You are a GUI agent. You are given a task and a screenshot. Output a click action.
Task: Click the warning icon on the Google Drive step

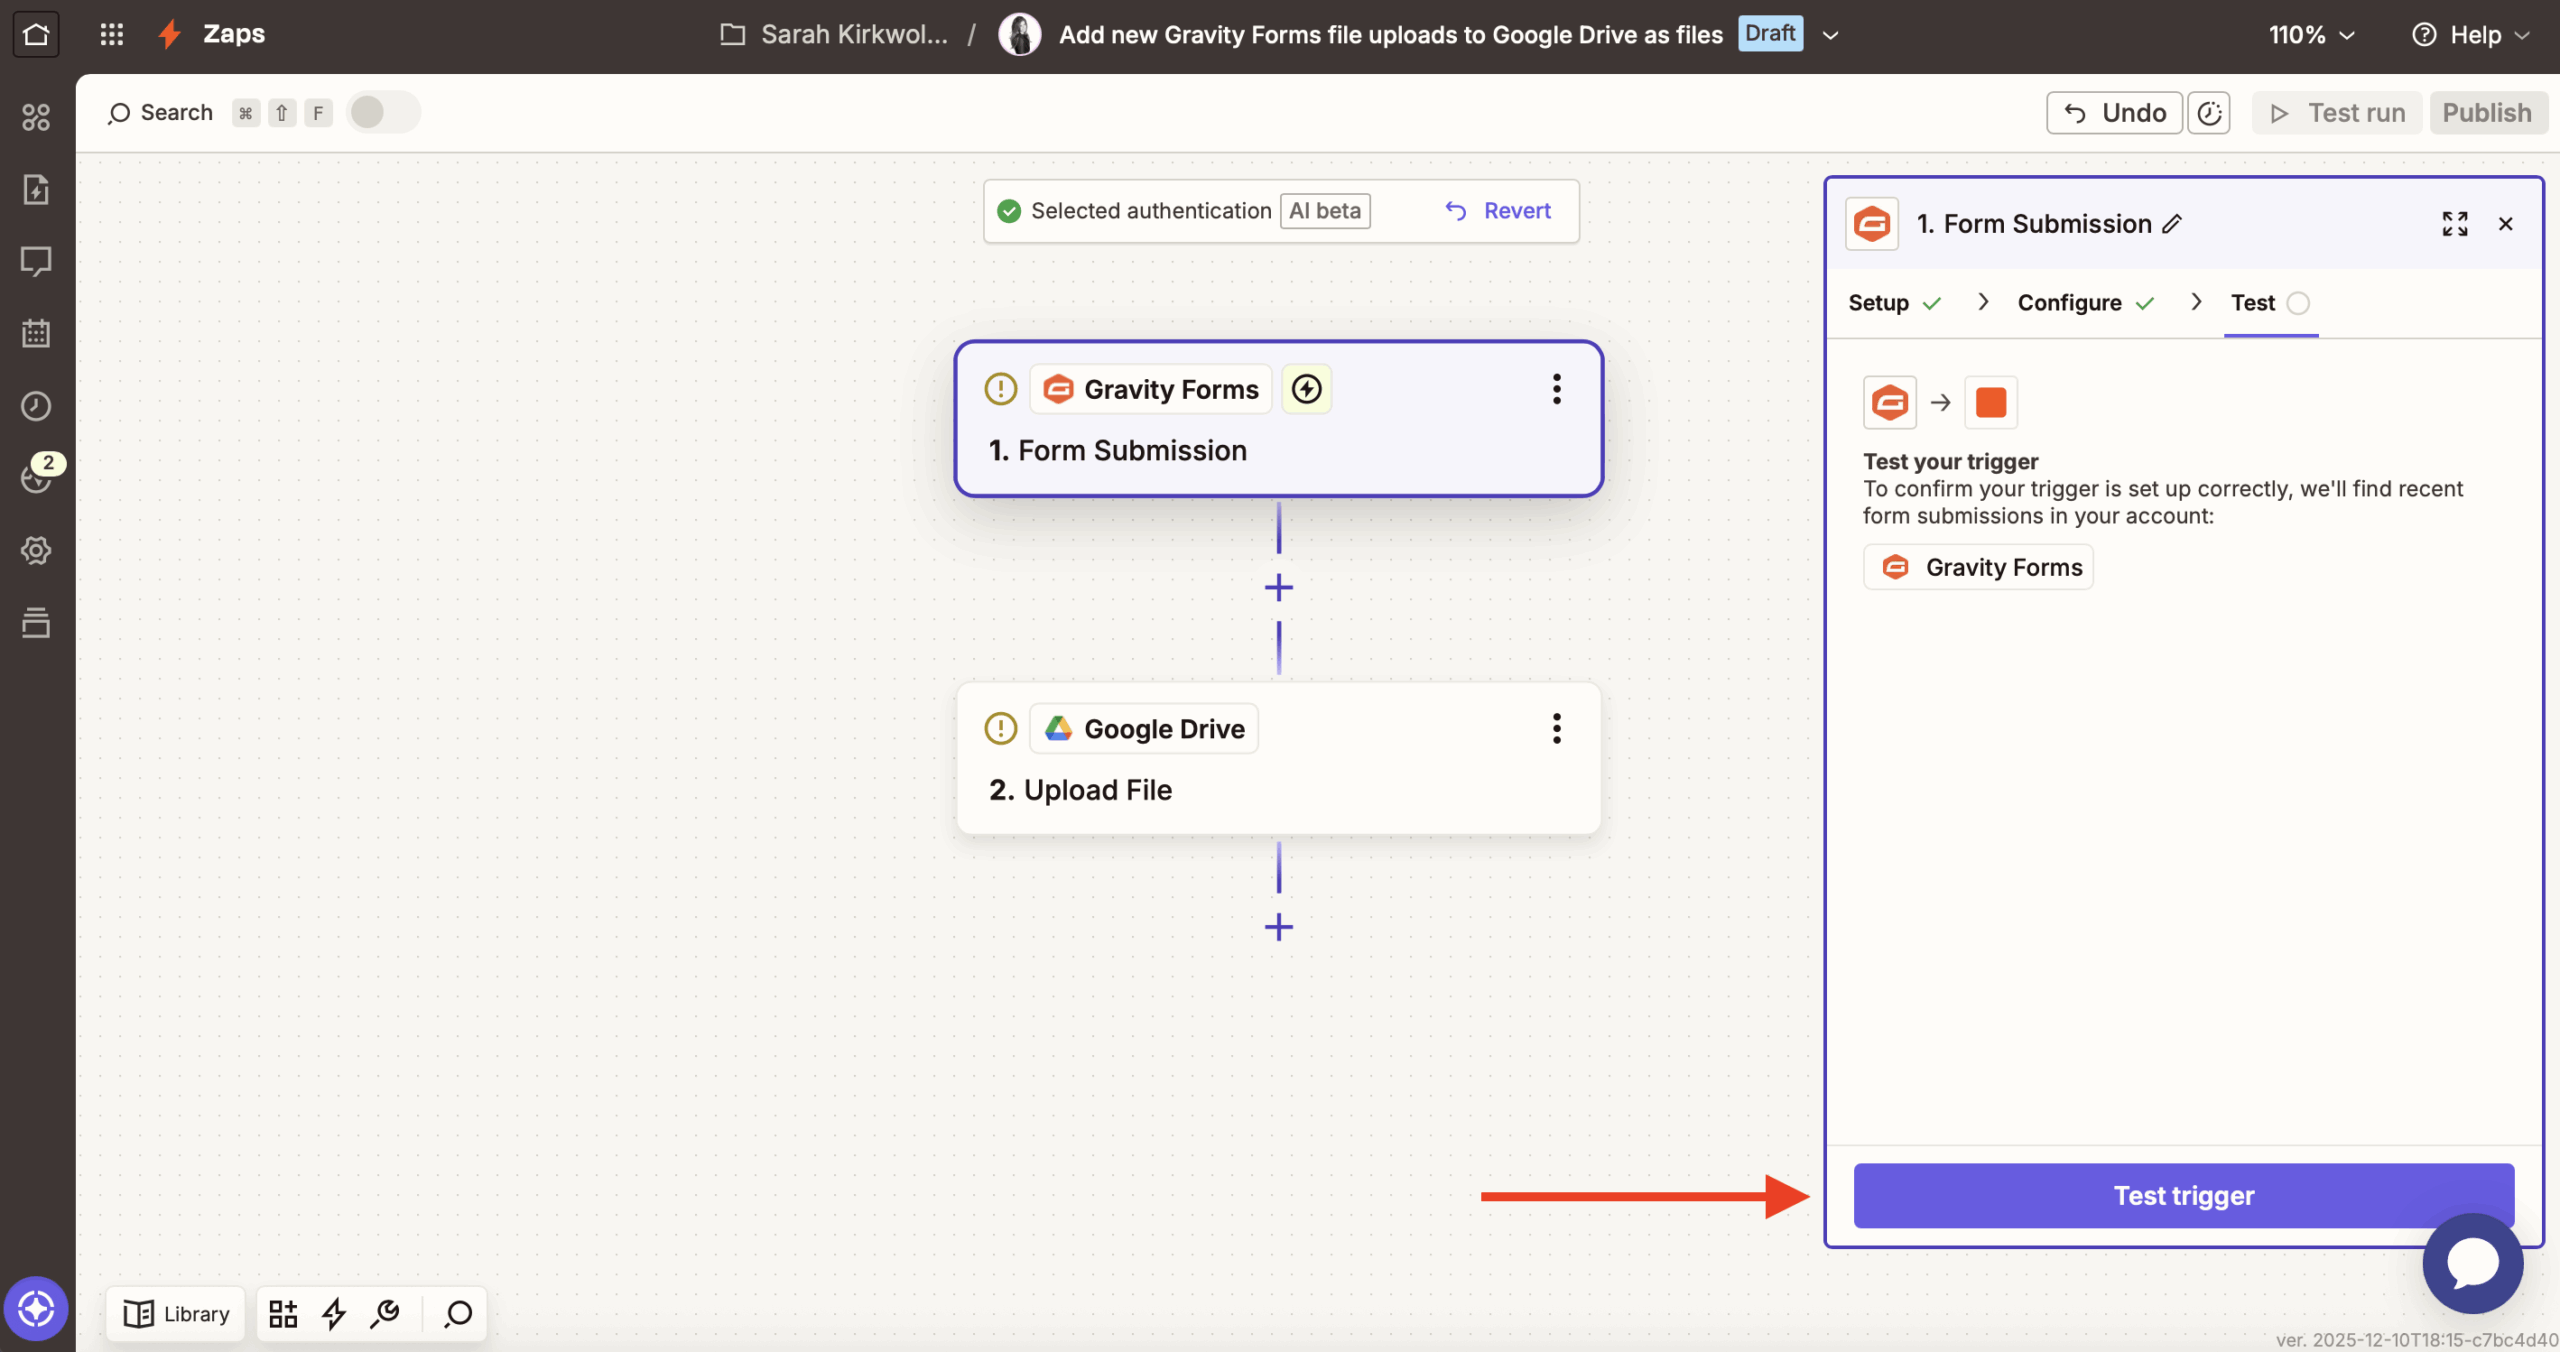[x=999, y=728]
